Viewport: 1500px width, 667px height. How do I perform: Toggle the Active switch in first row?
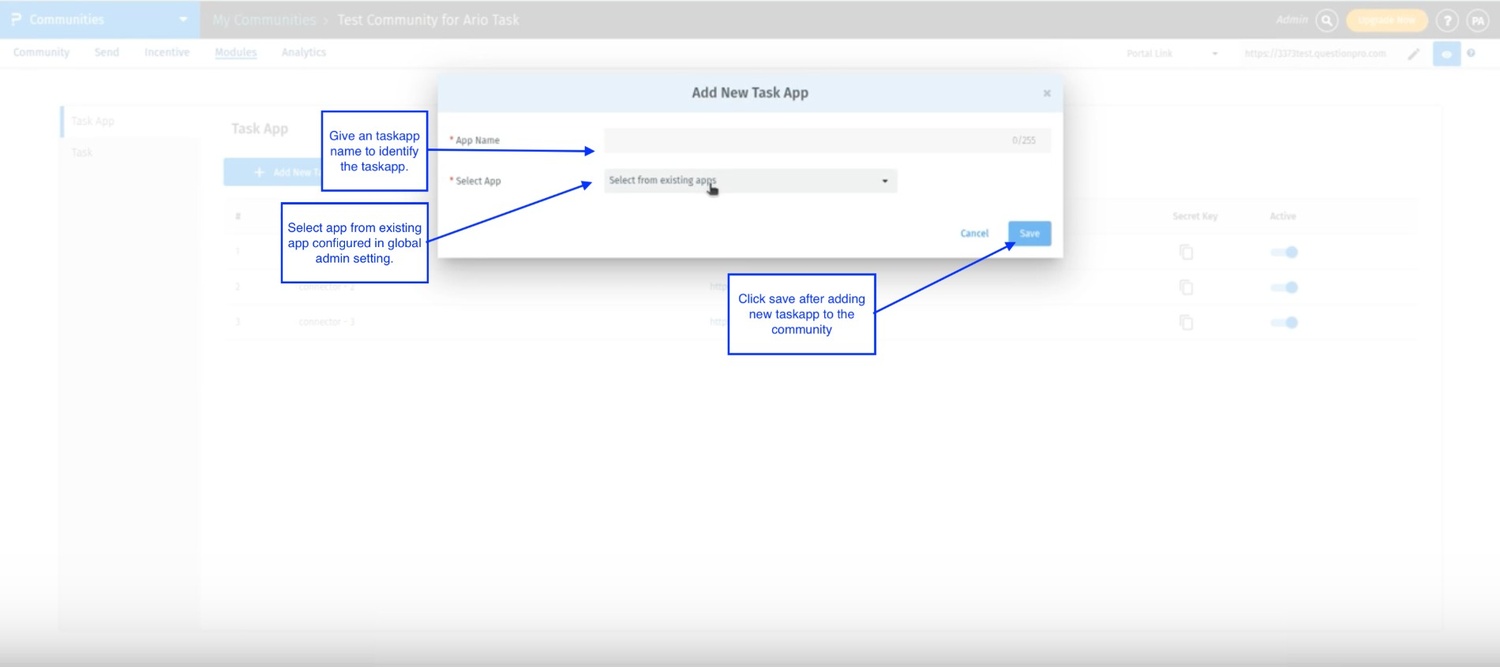pyautogui.click(x=1284, y=252)
